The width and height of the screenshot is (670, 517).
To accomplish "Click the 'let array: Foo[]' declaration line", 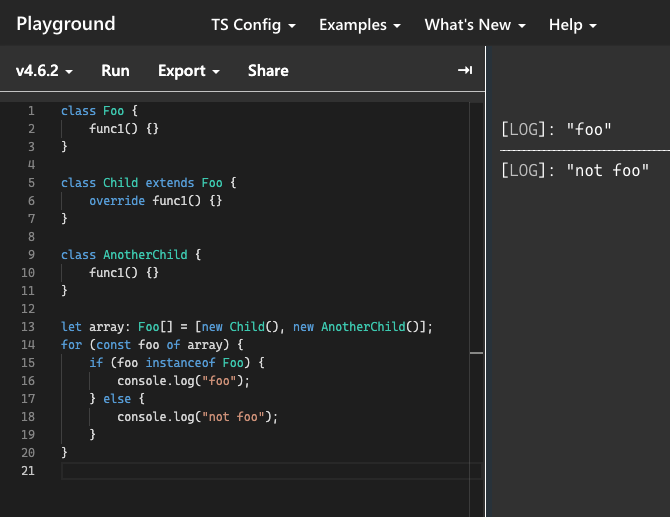I will [247, 327].
